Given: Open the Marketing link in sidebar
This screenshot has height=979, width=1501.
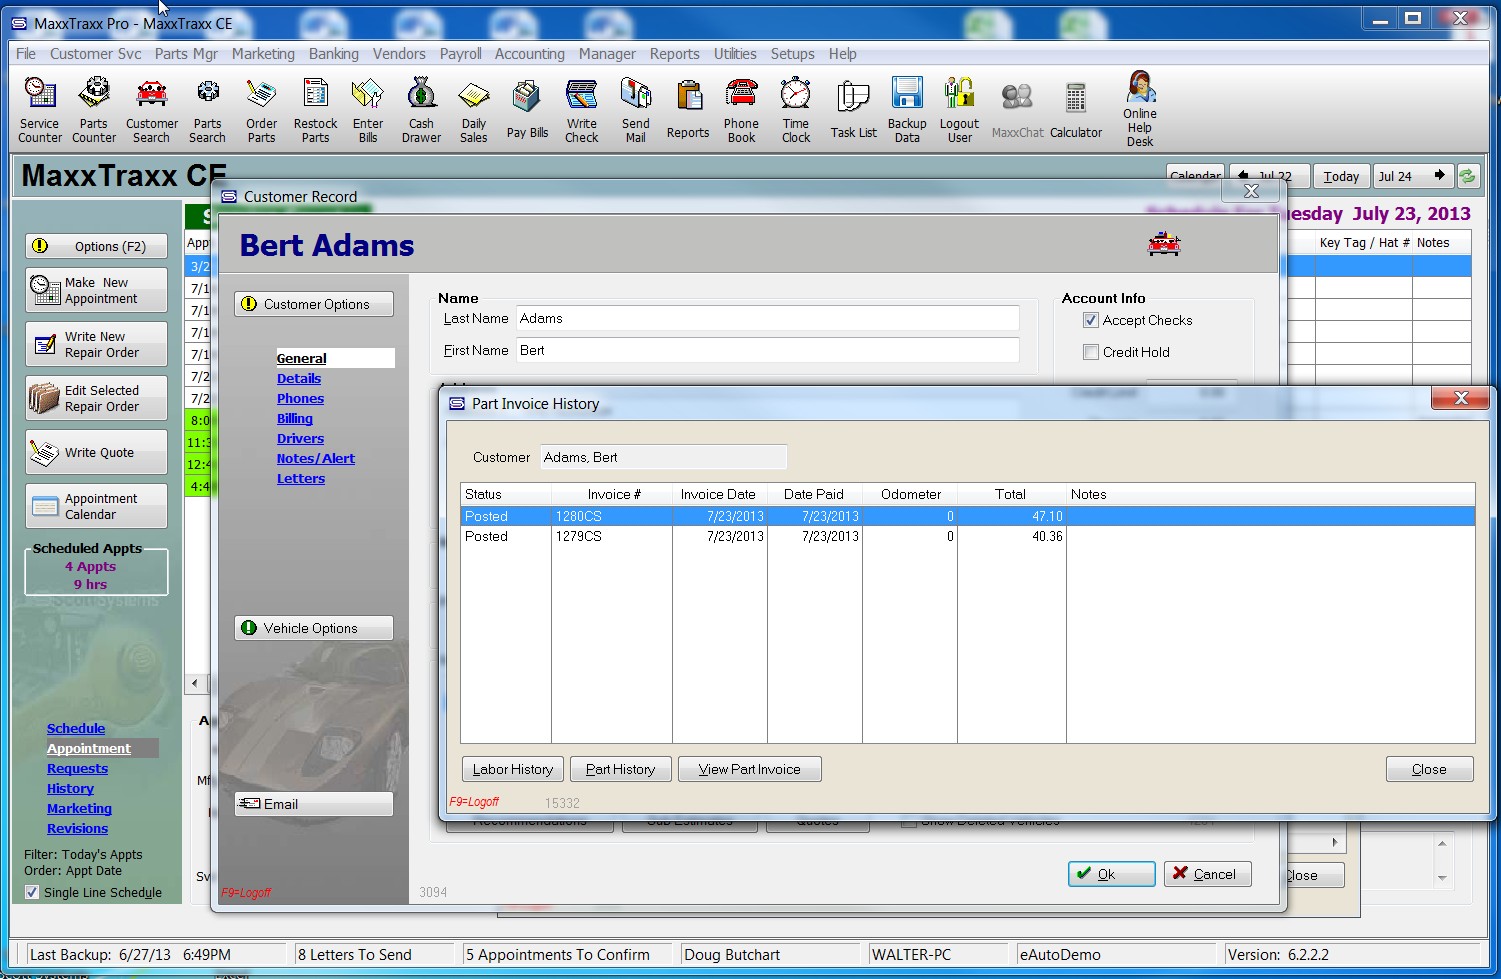Looking at the screenshot, I should pyautogui.click(x=79, y=808).
